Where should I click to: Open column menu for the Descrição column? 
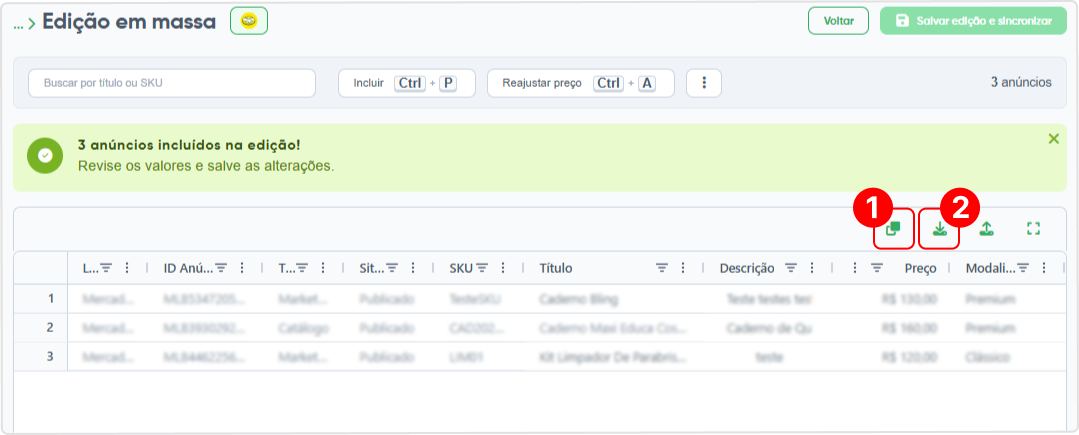point(812,268)
